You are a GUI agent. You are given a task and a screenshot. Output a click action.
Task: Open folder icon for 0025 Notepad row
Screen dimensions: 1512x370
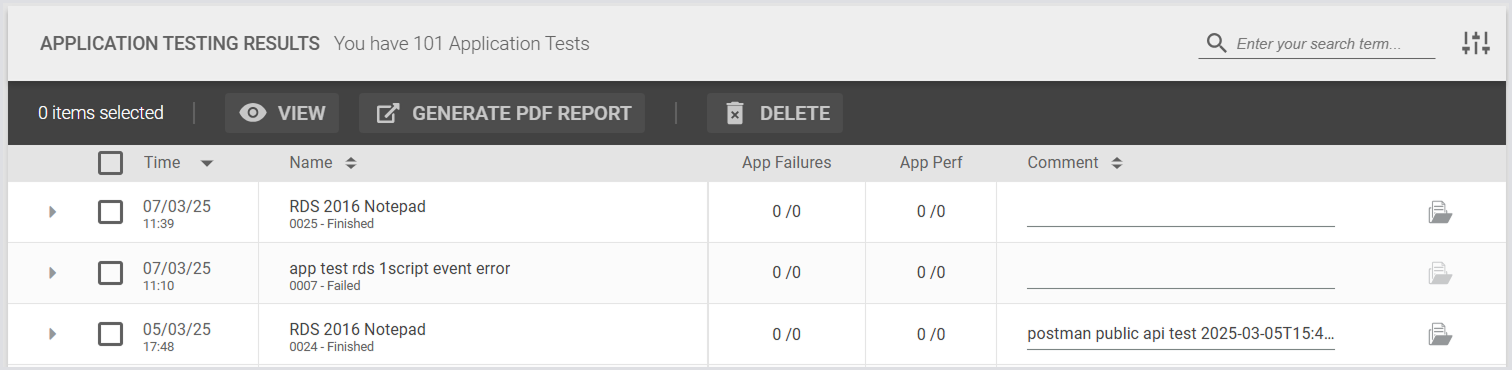tap(1440, 212)
